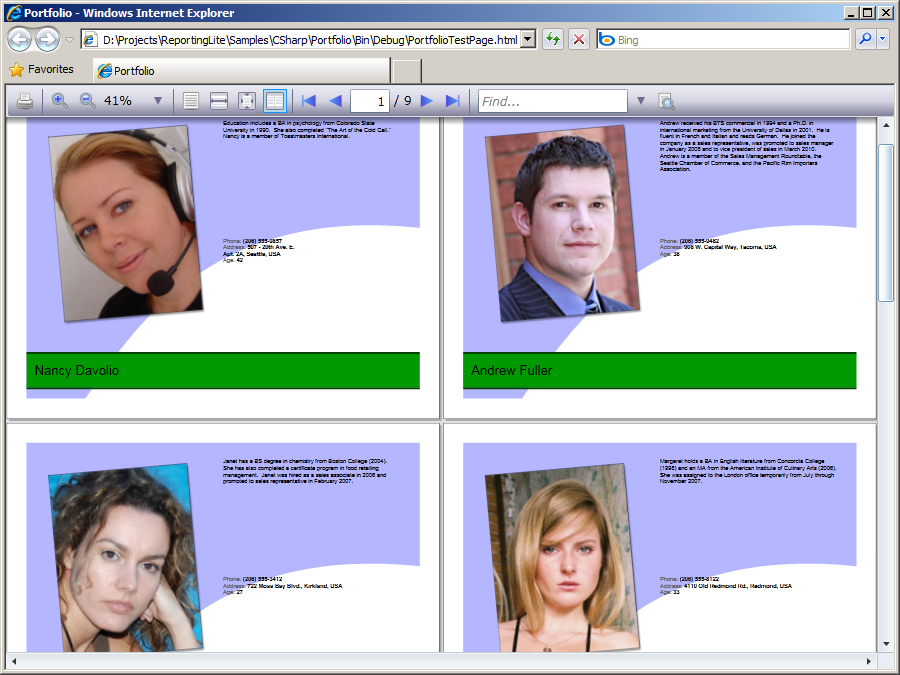The height and width of the screenshot is (675, 900).
Task: Click the browser Refresh button
Action: point(552,40)
